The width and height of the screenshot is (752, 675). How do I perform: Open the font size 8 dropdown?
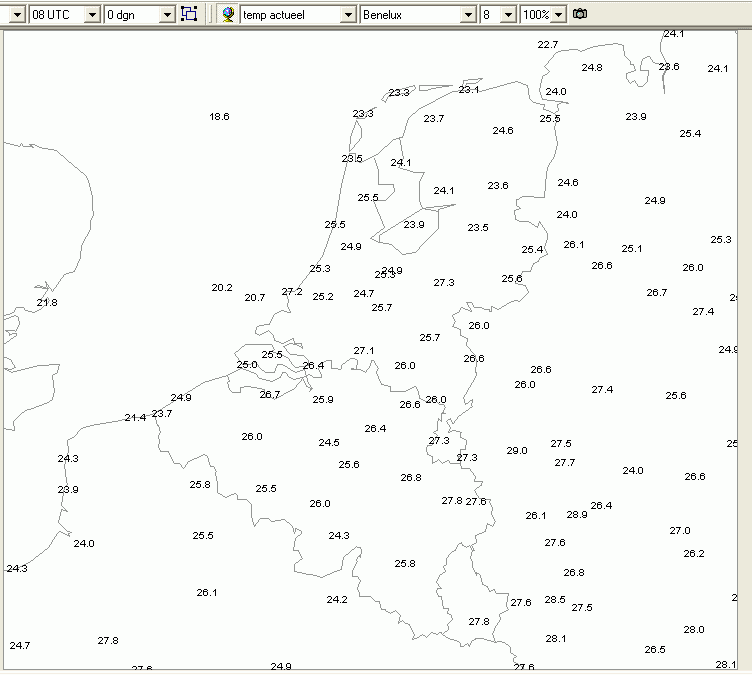click(x=508, y=15)
